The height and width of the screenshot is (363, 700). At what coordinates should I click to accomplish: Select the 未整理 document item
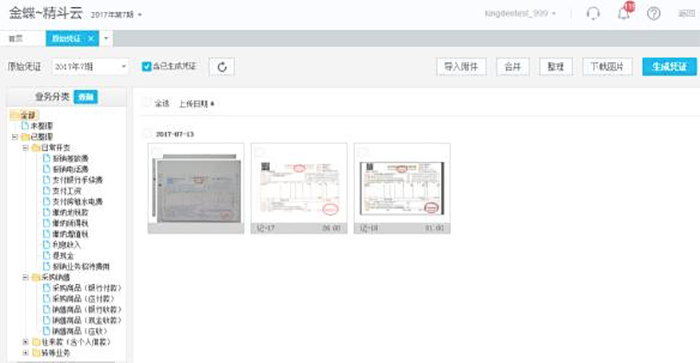point(38,126)
